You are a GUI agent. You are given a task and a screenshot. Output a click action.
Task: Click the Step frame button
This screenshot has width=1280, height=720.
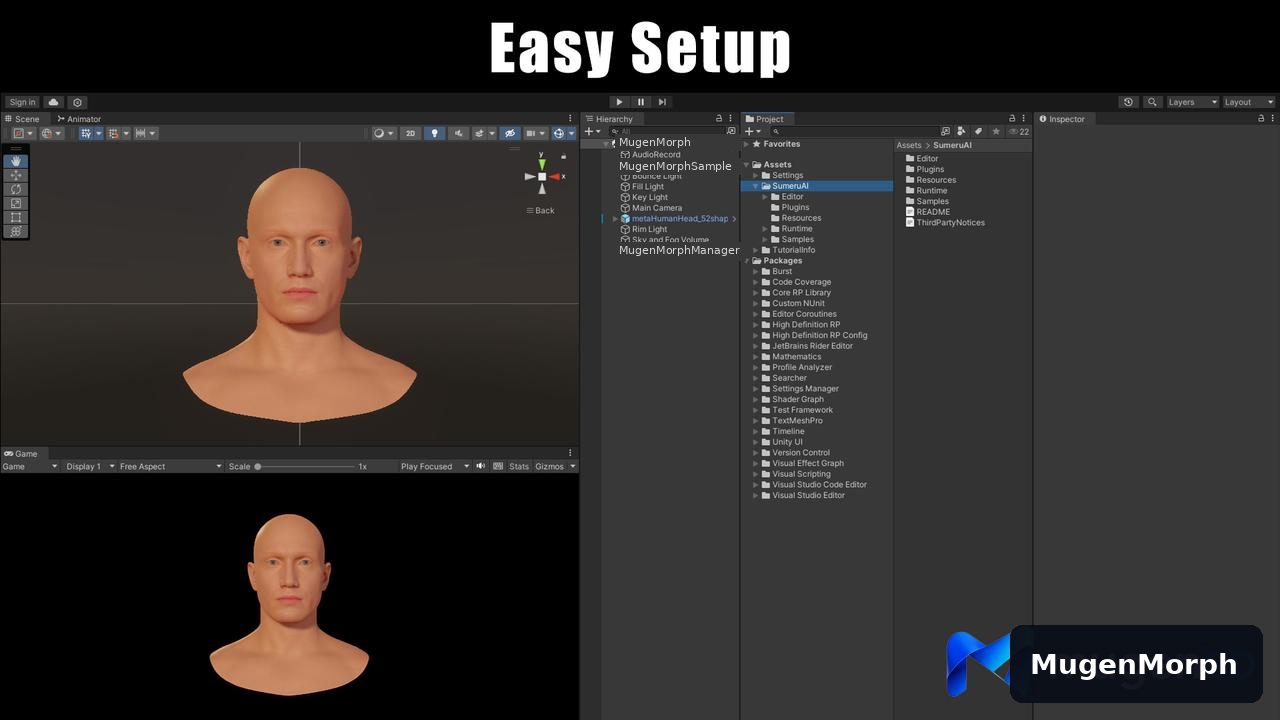tap(662, 102)
